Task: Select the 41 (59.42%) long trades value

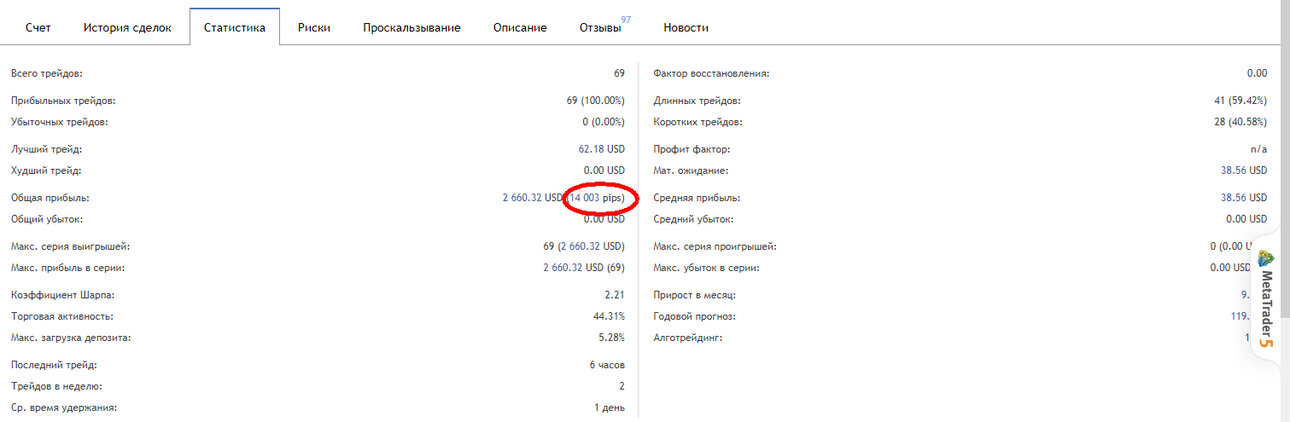Action: pos(1240,101)
